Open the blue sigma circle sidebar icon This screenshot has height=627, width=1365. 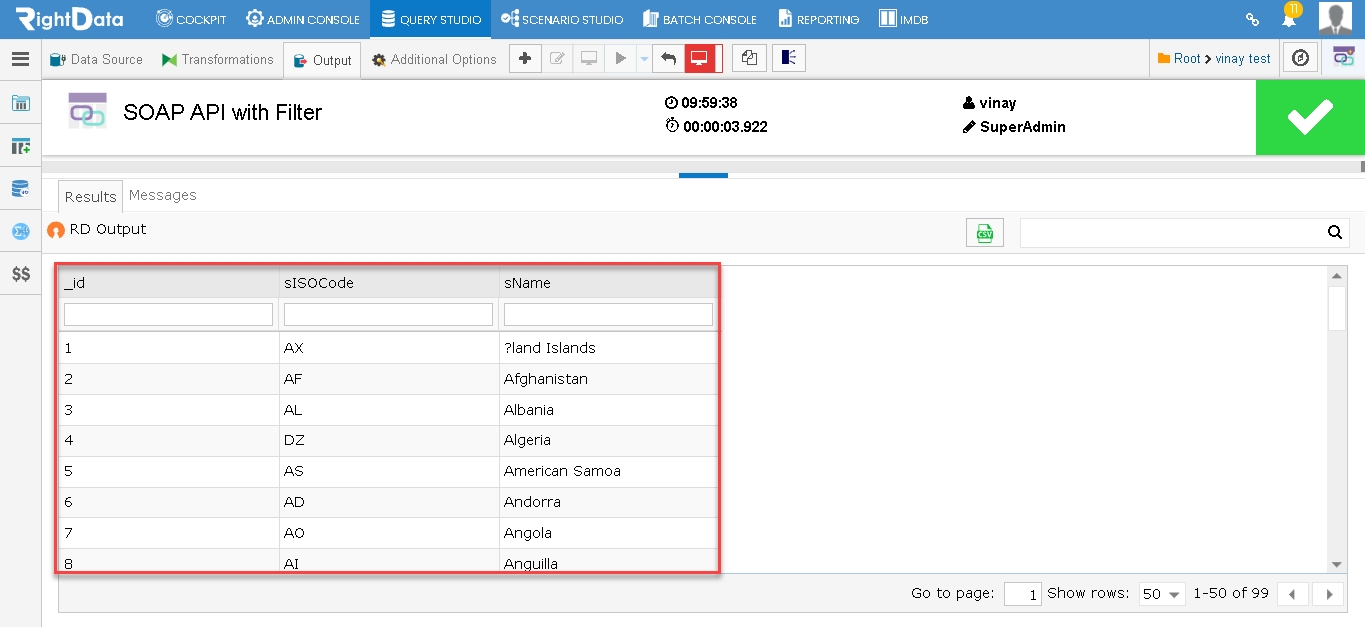pos(20,231)
